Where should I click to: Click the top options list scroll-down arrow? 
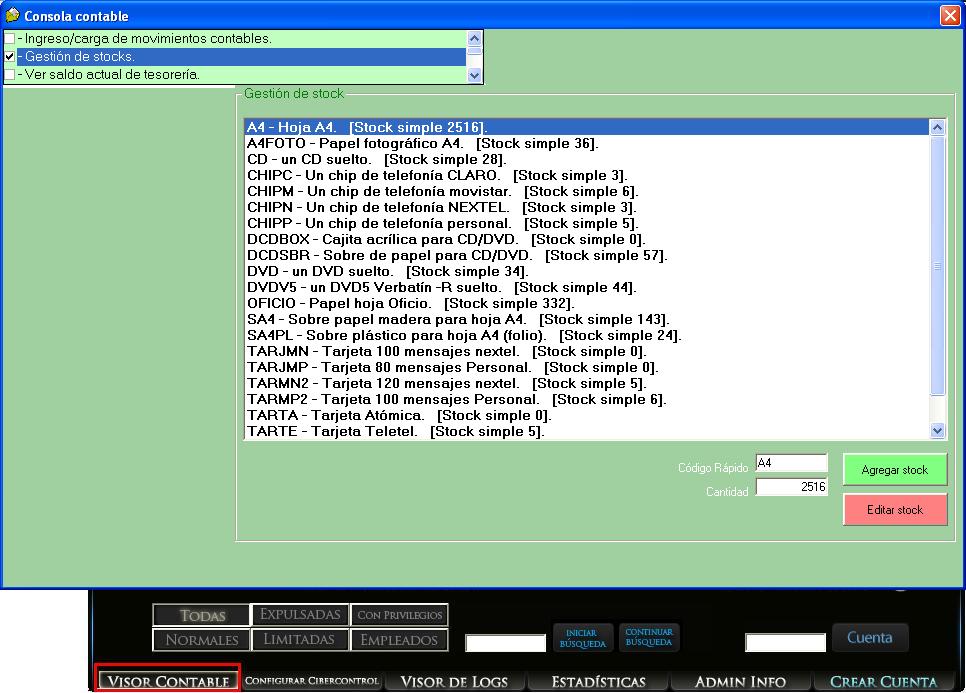pyautogui.click(x=474, y=76)
